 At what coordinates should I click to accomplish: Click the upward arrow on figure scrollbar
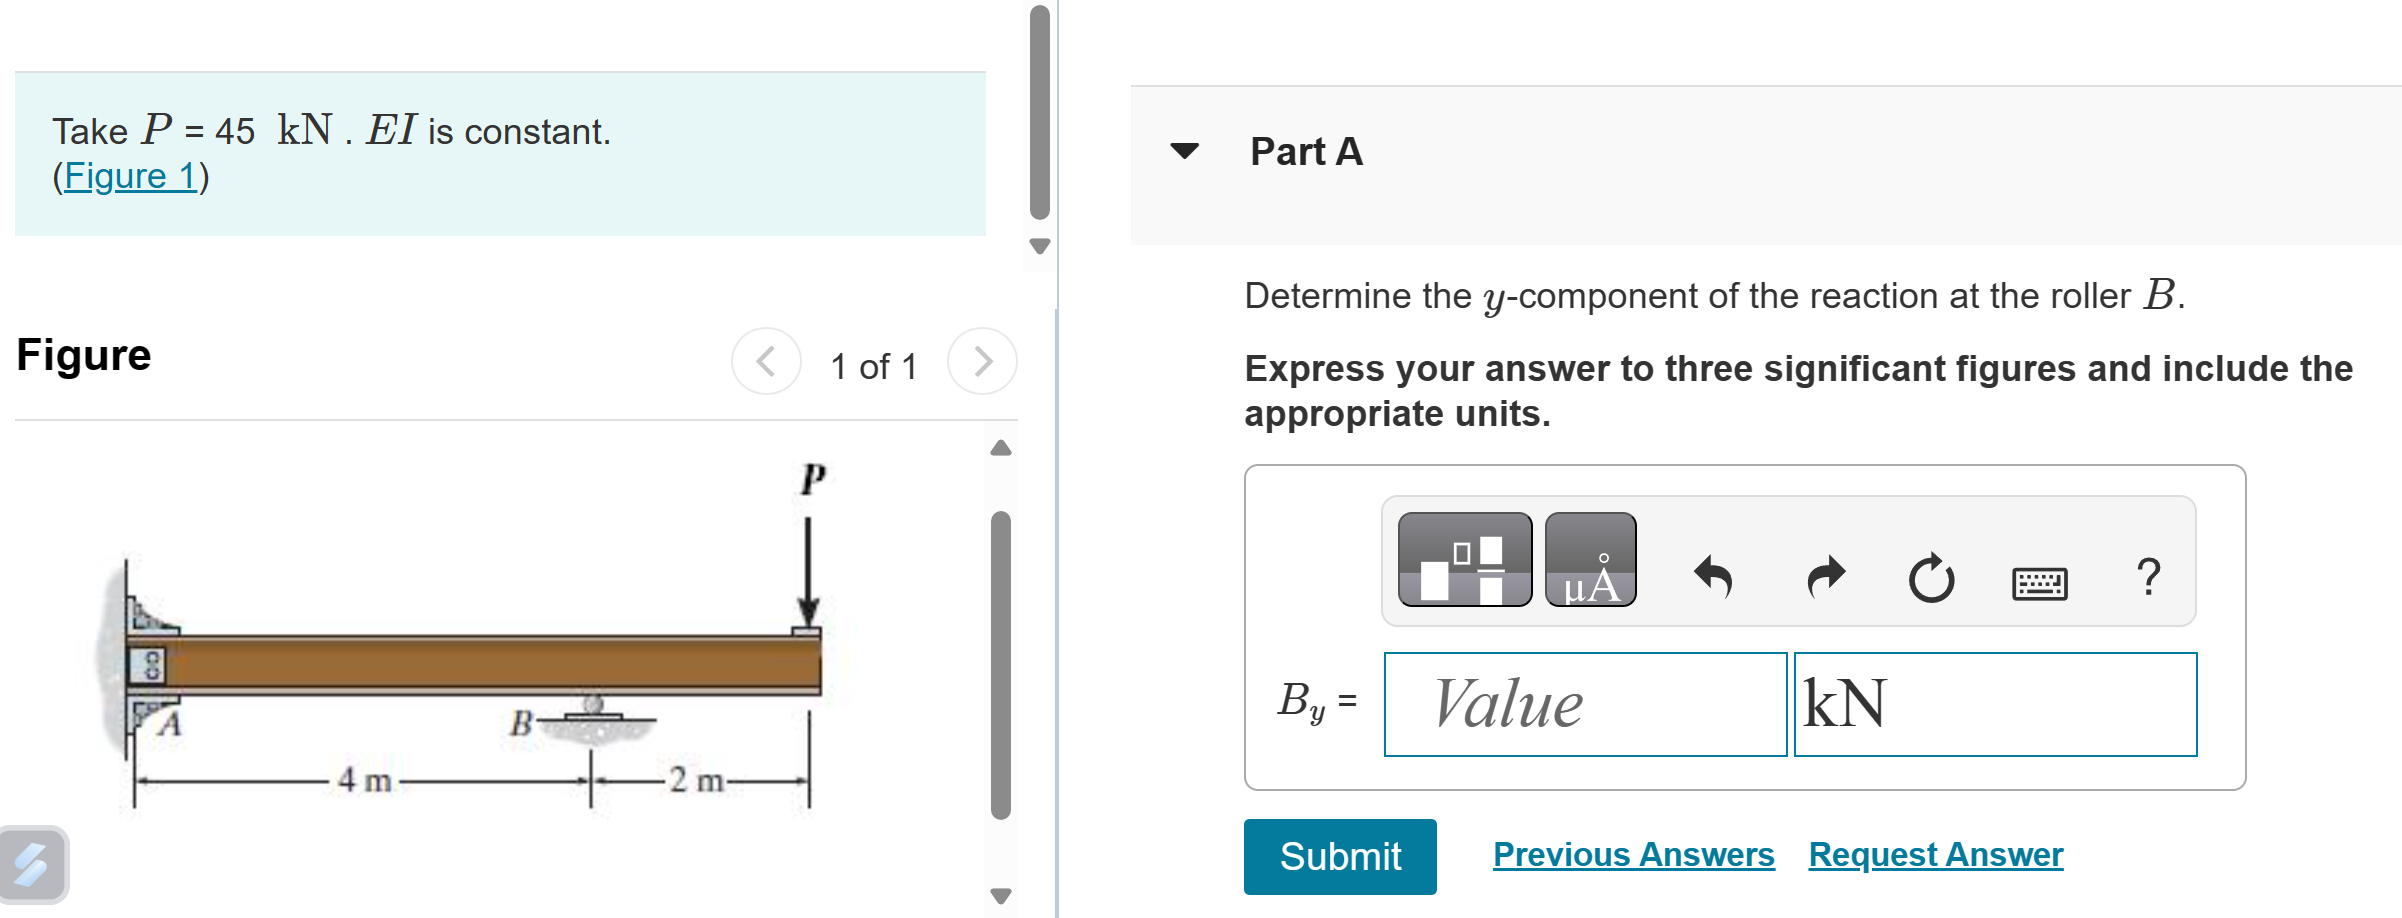[1000, 446]
